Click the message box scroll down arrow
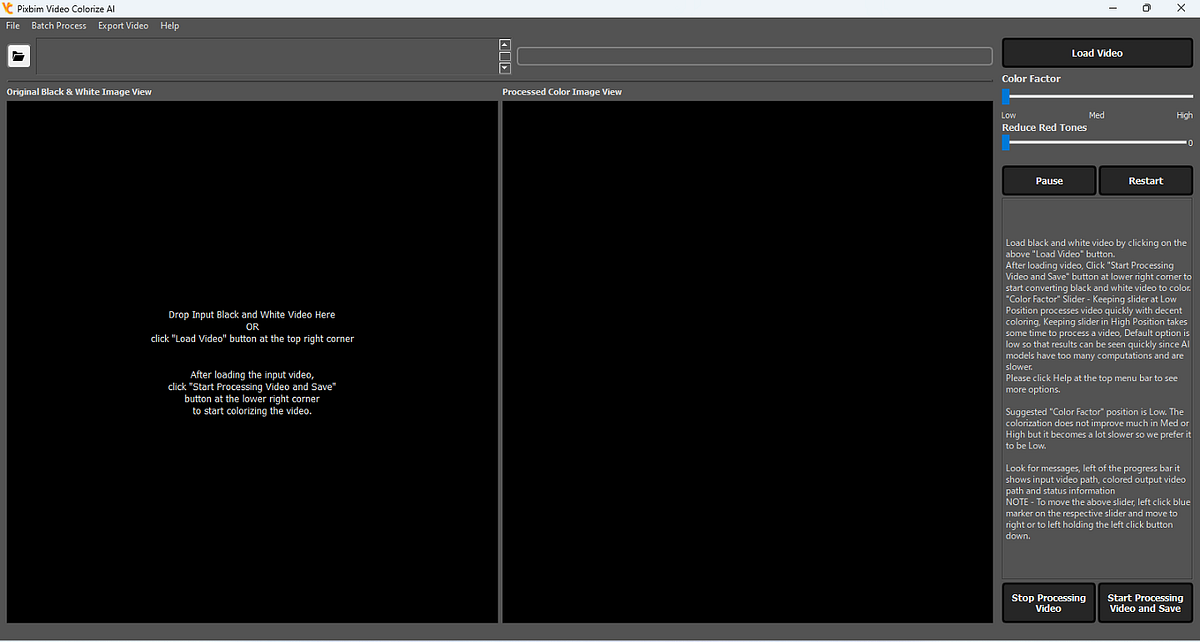 pyautogui.click(x=505, y=68)
